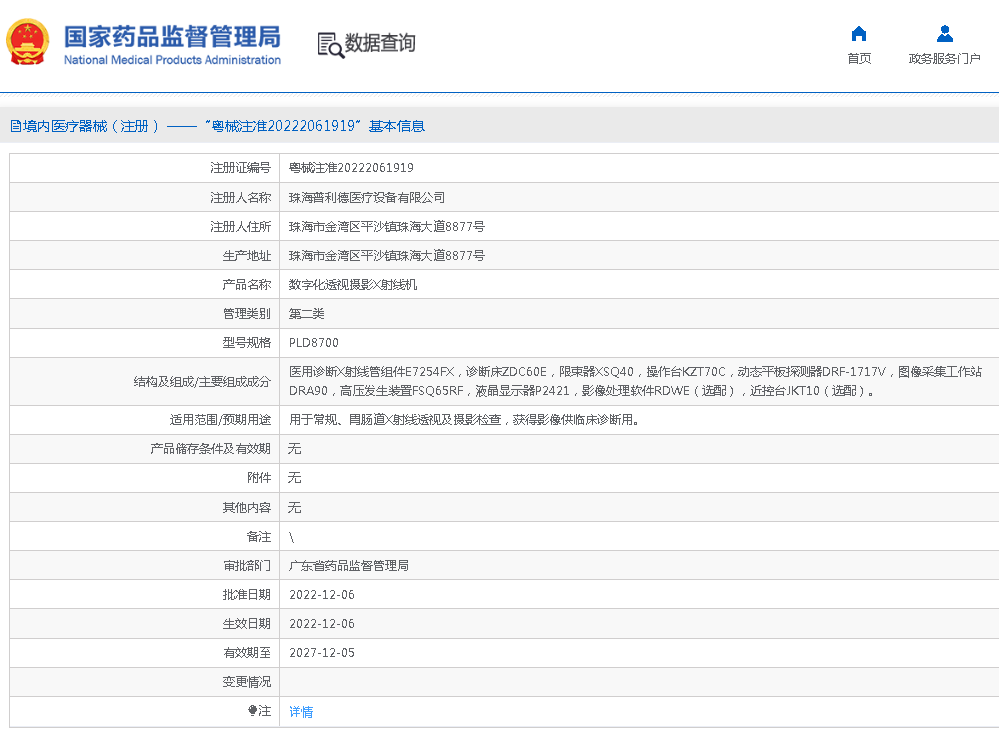Open 政务服务门户 via its text label

(x=944, y=59)
